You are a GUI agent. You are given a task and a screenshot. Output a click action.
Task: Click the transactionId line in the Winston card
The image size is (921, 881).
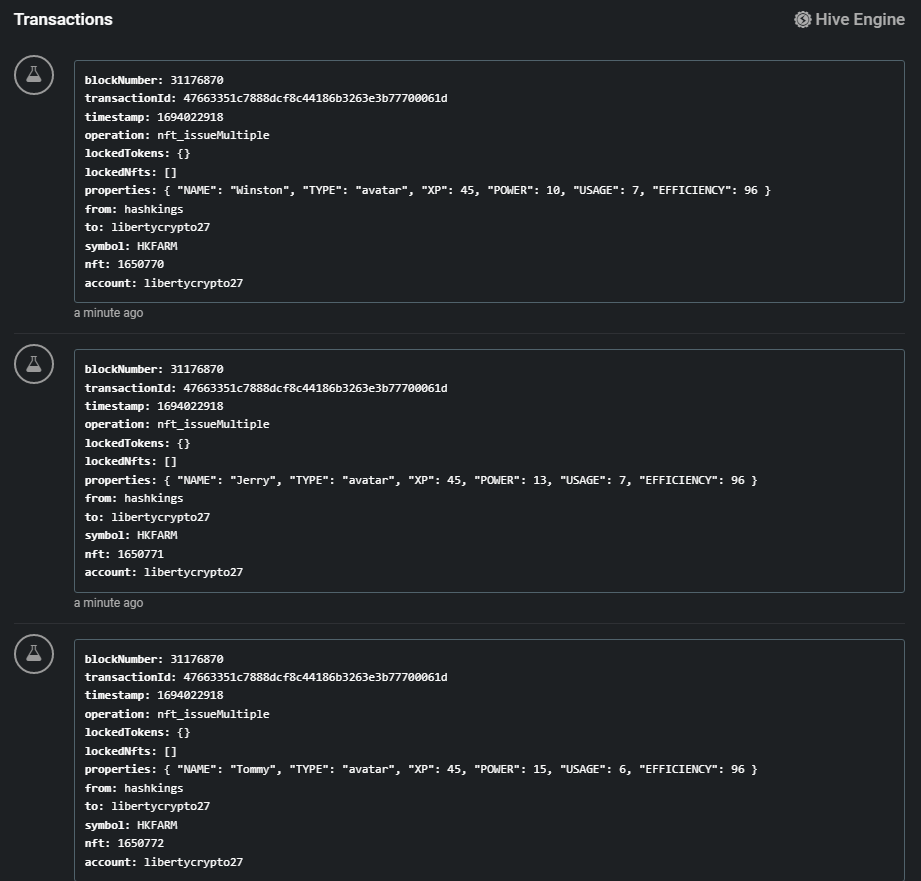pyautogui.click(x=266, y=98)
